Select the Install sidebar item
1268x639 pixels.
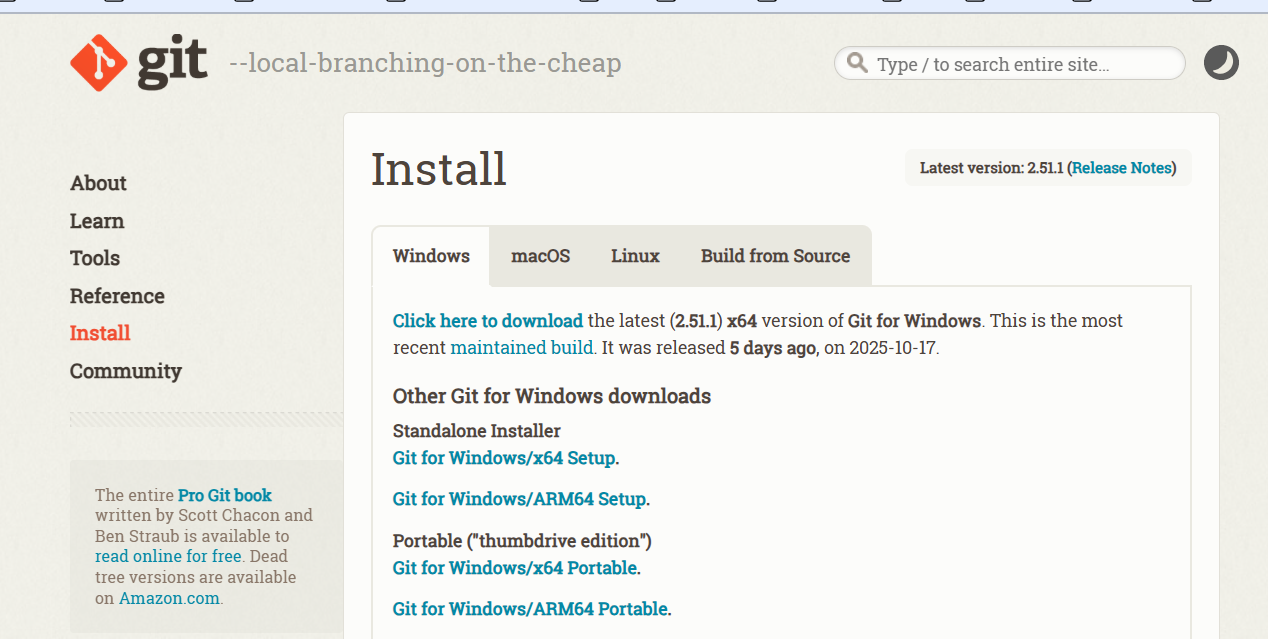pyautogui.click(x=100, y=333)
